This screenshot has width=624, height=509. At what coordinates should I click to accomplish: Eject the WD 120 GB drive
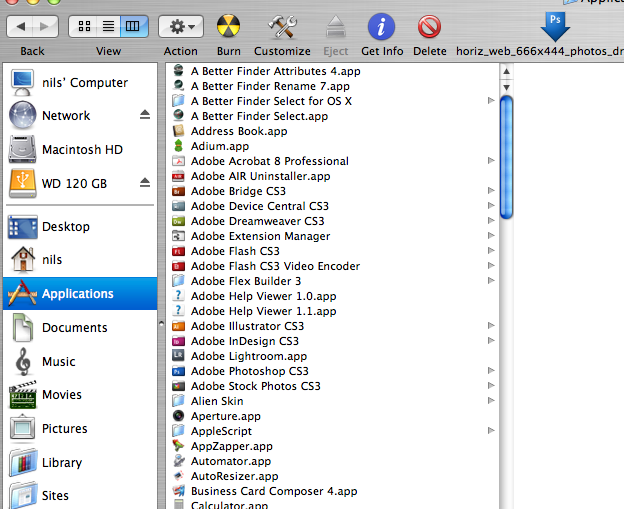(x=145, y=183)
